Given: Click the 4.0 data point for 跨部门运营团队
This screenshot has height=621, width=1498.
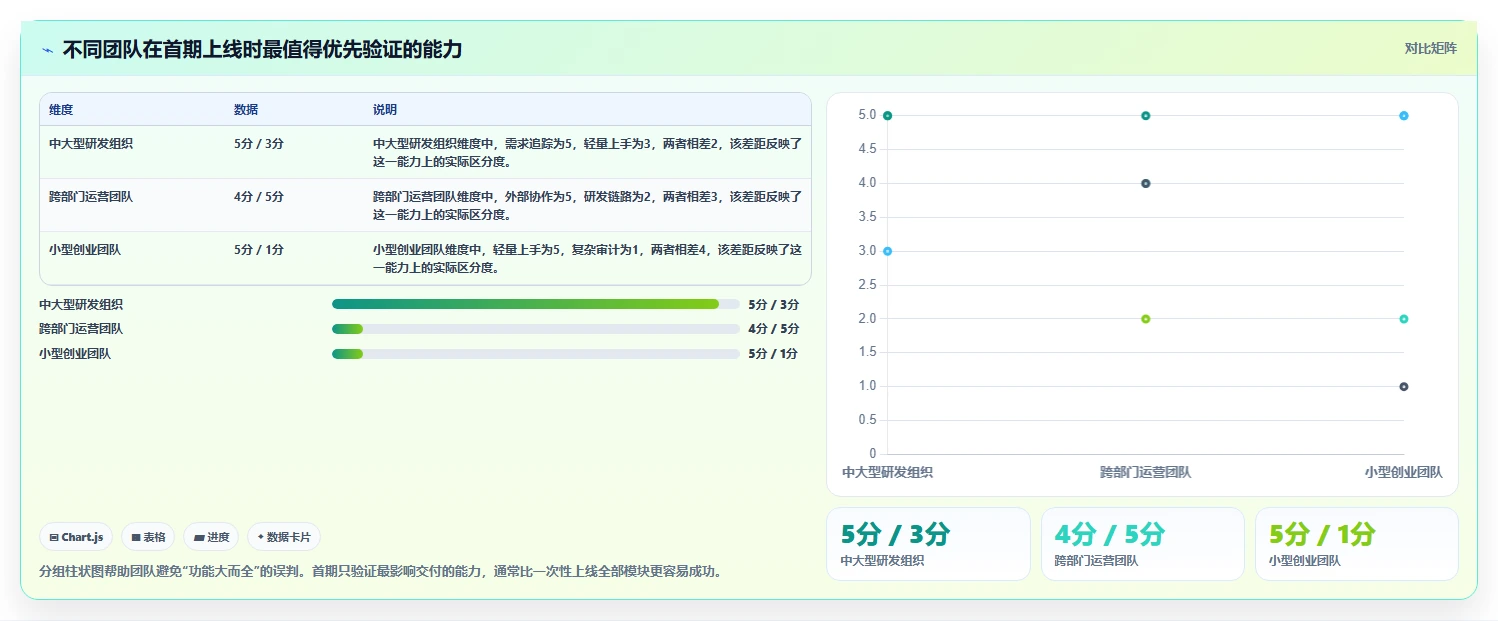Looking at the screenshot, I should 1146,183.
